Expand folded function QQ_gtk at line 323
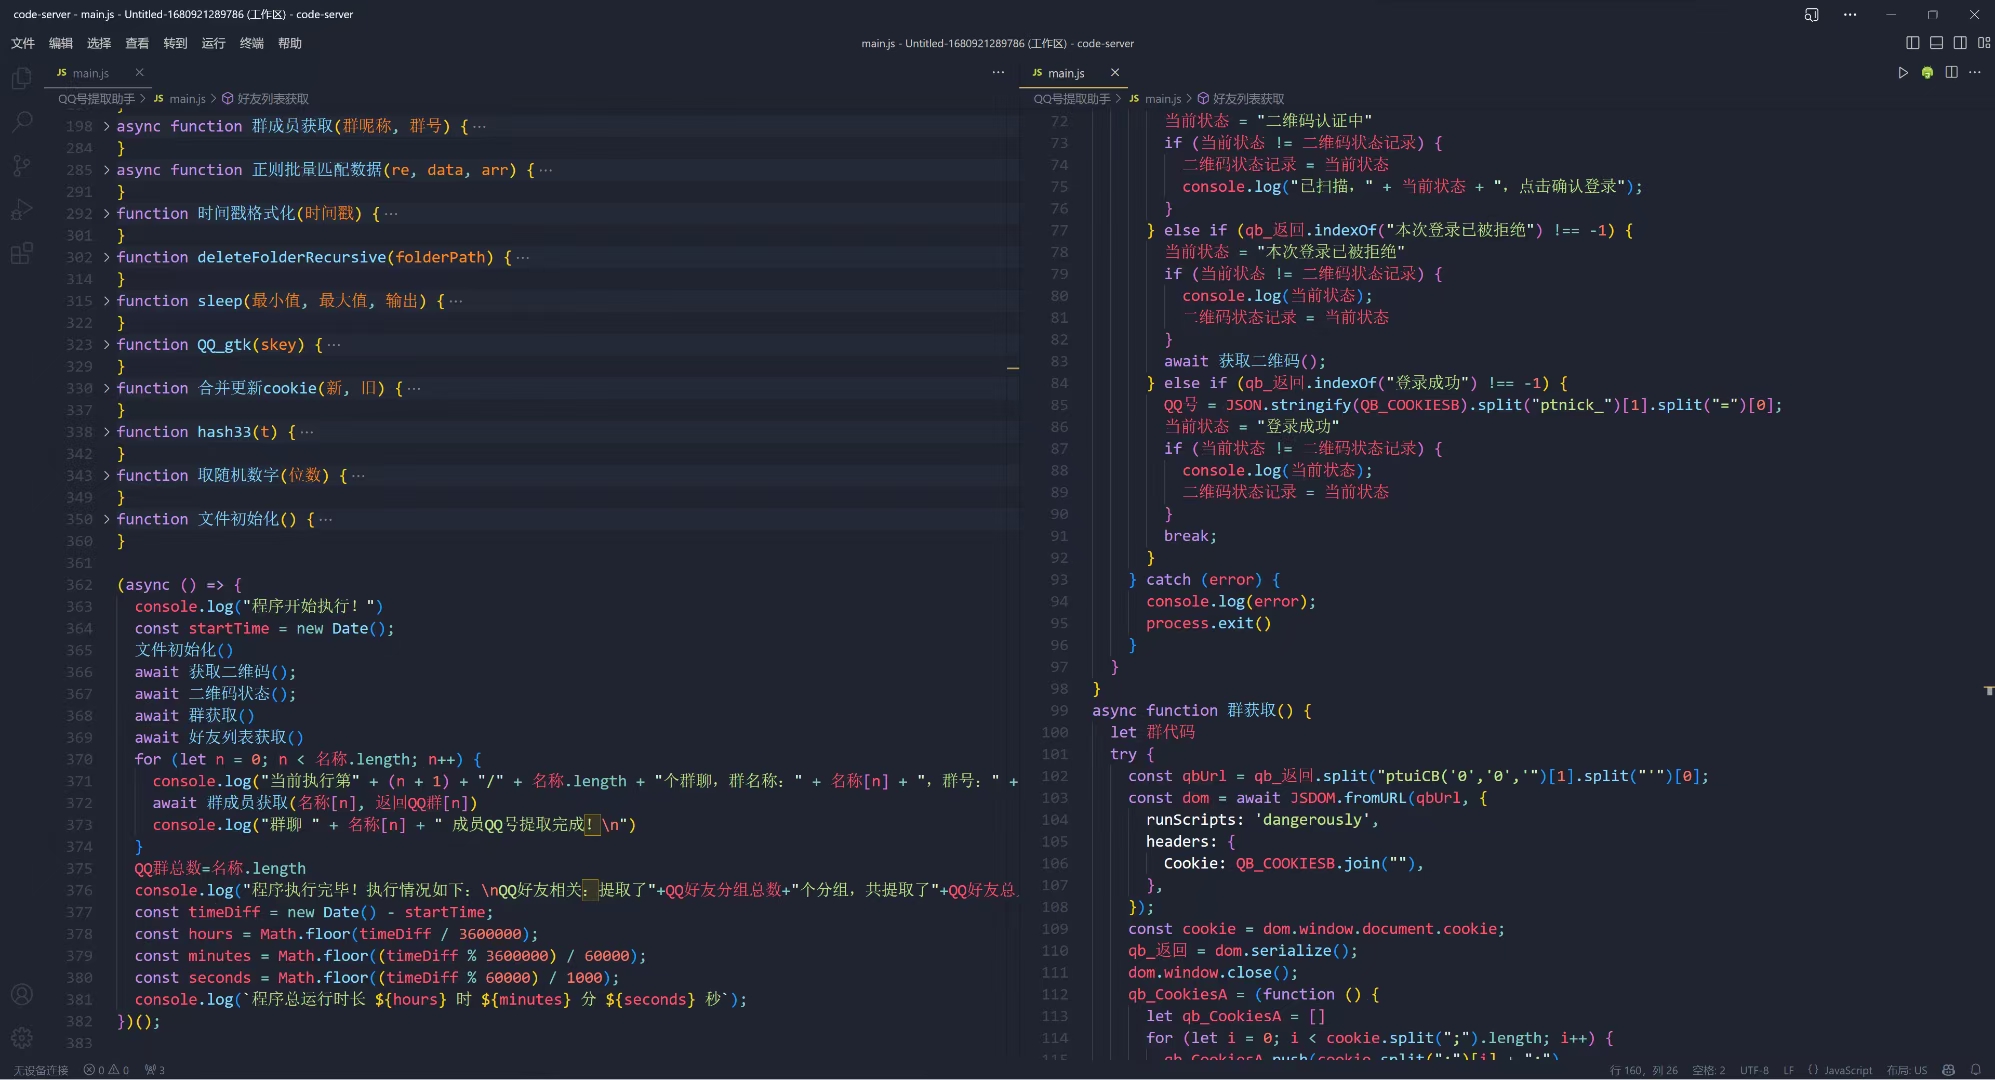Viewport: 1995px width, 1080px height. pos(106,345)
